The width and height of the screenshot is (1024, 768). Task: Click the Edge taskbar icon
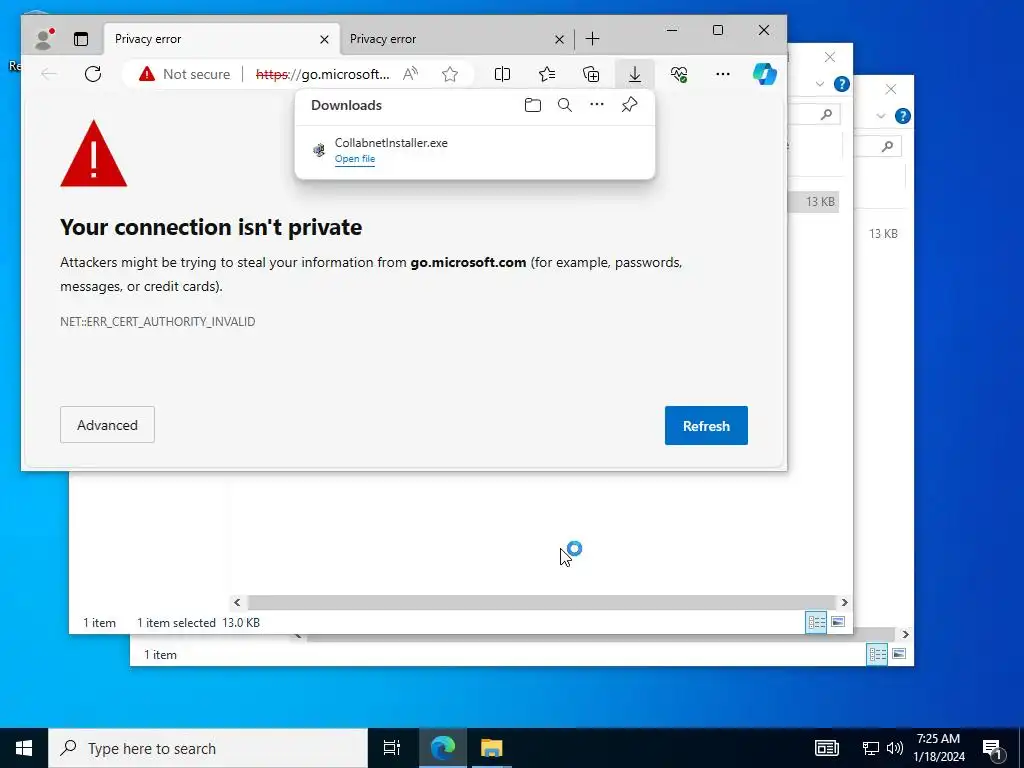[x=442, y=748]
